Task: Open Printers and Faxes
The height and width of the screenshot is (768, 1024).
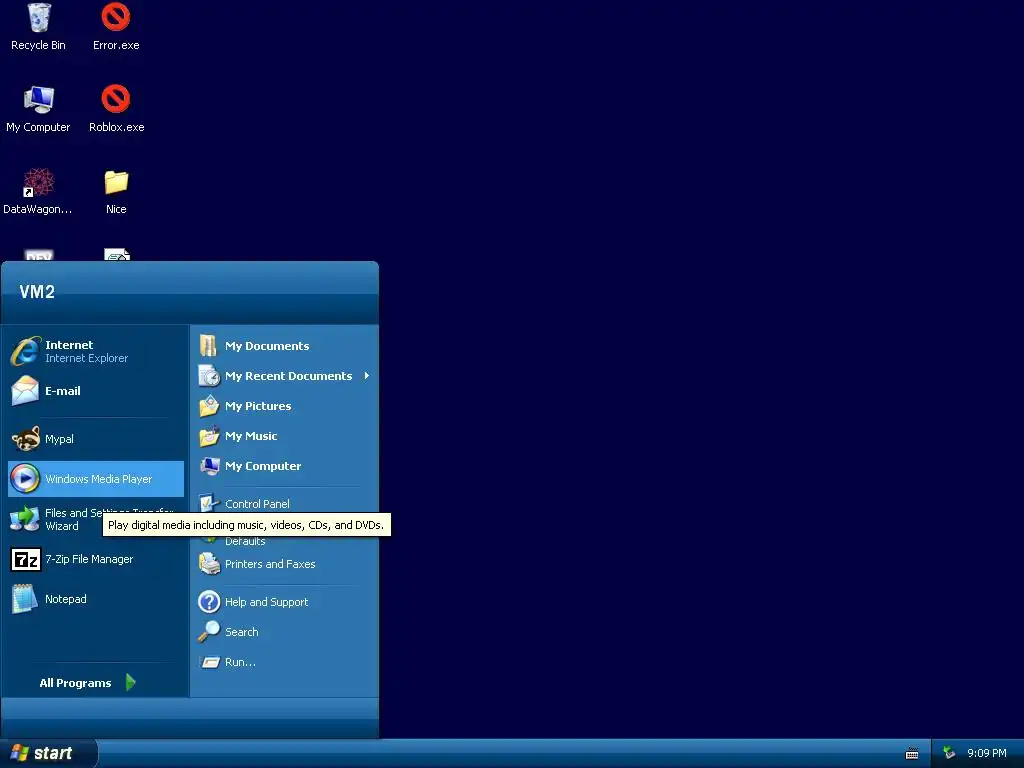Action: pyautogui.click(x=284, y=564)
